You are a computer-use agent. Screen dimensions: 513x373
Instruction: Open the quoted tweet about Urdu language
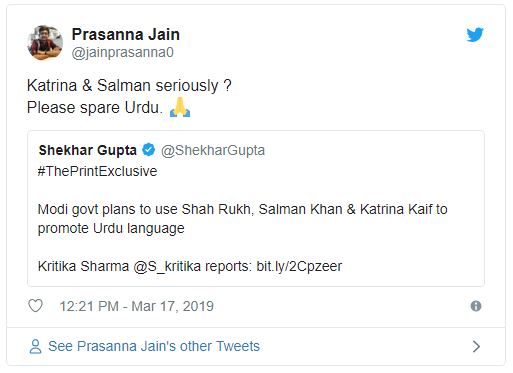[x=256, y=208]
